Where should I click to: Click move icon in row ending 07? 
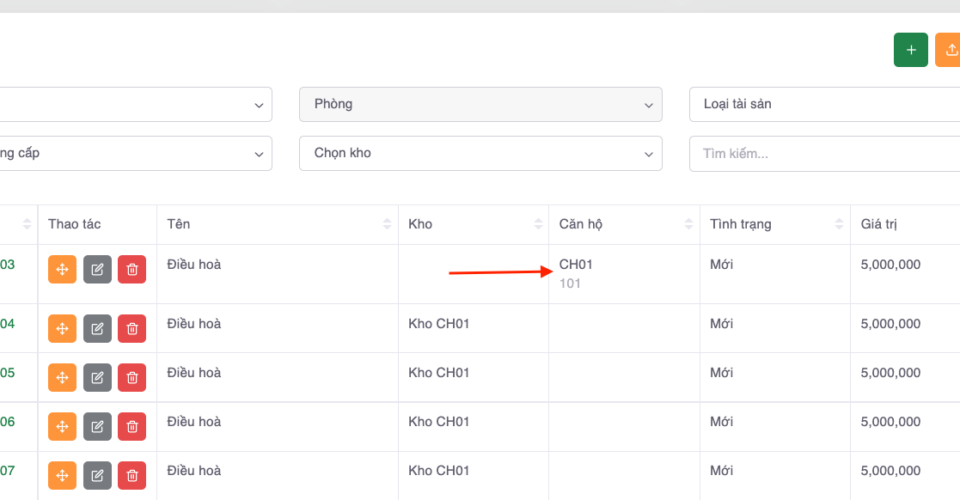[x=62, y=475]
